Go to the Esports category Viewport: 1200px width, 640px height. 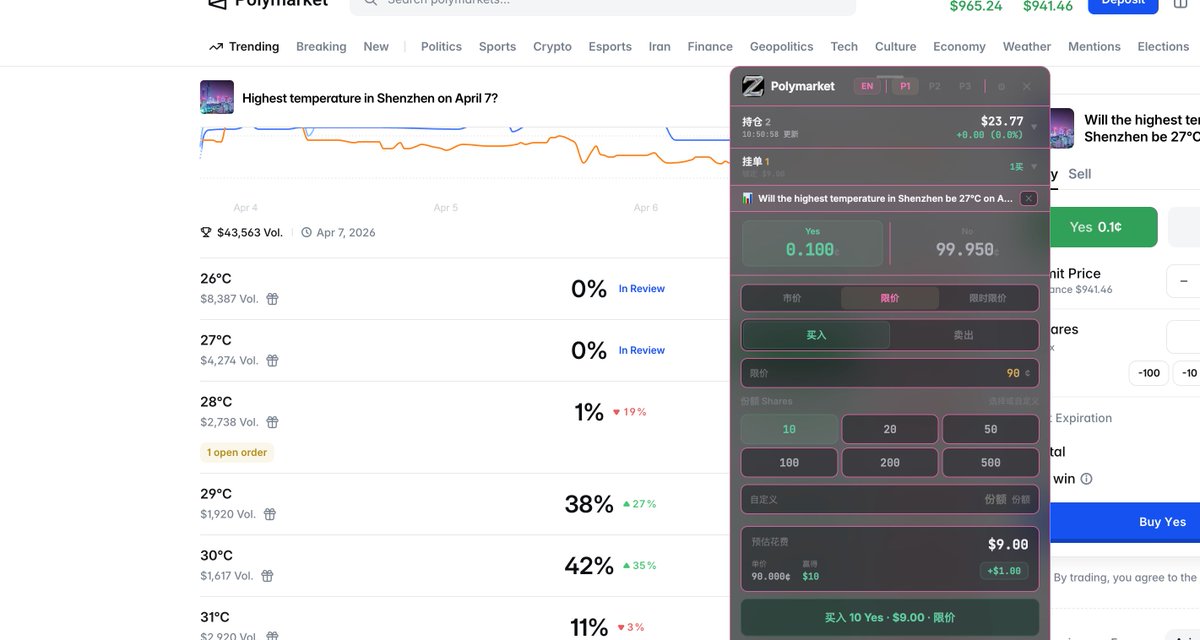(610, 47)
